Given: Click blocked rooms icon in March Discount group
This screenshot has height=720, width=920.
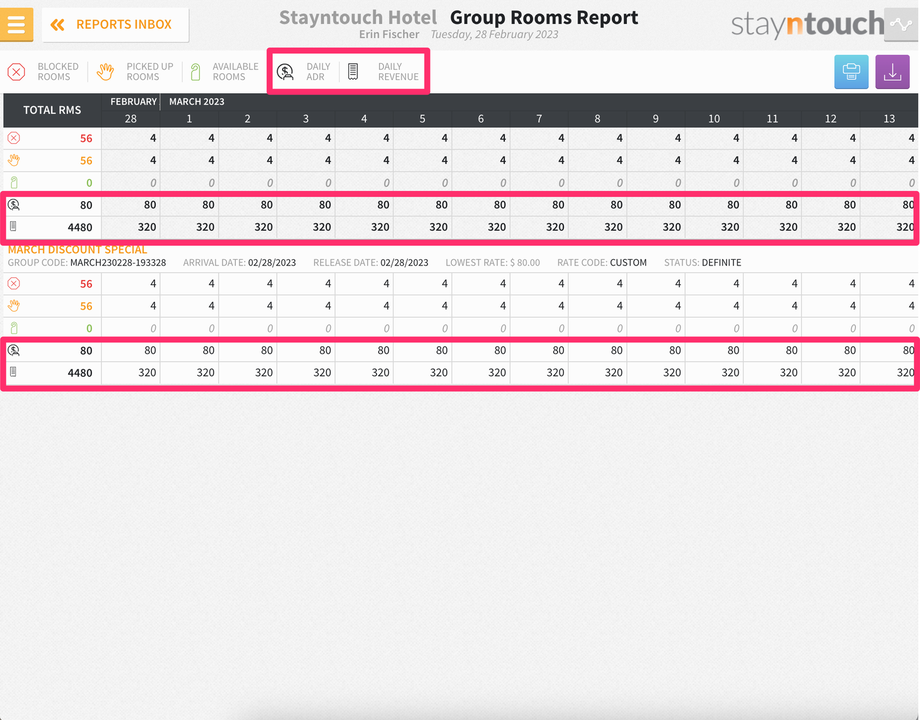Looking at the screenshot, I should 14,283.
